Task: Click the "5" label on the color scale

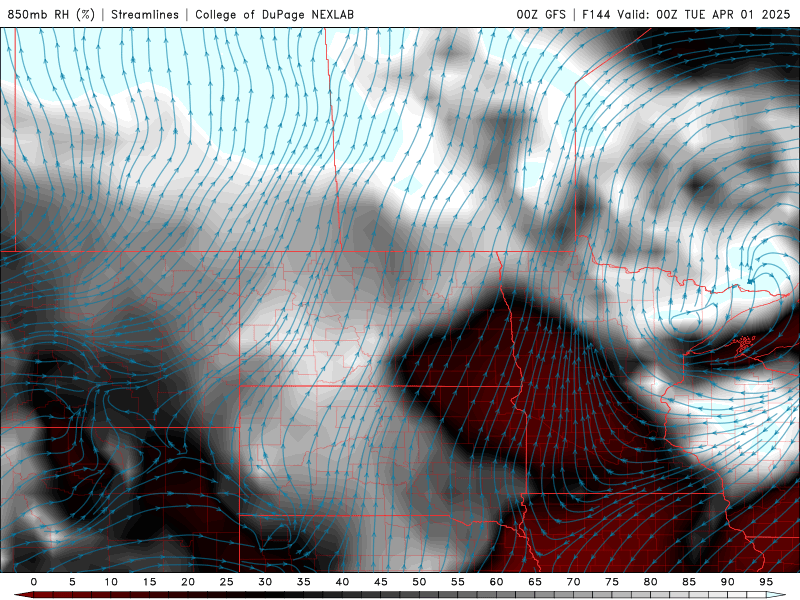Action: (72, 582)
